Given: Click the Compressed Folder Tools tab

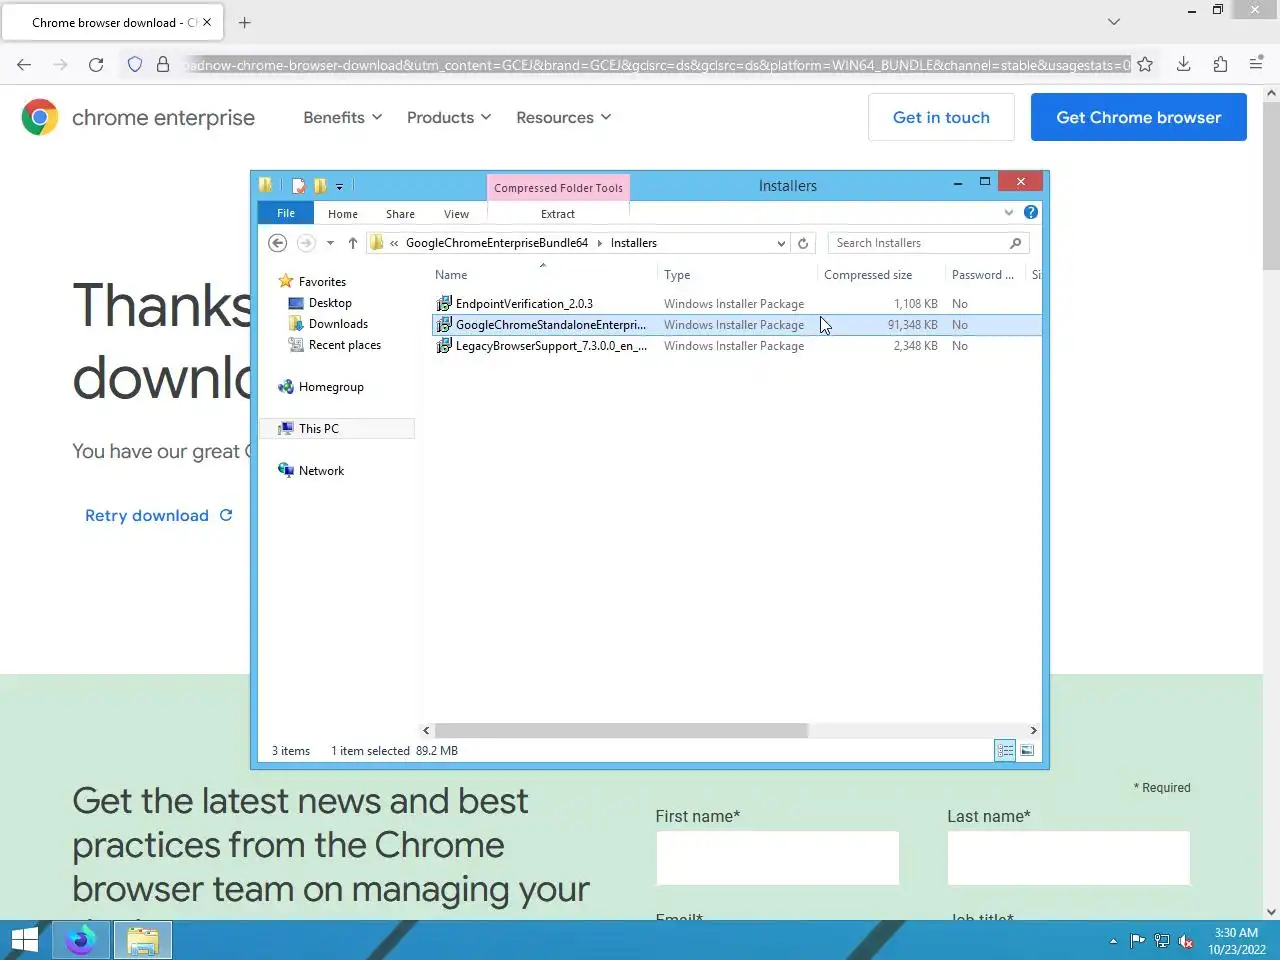Looking at the screenshot, I should point(558,187).
